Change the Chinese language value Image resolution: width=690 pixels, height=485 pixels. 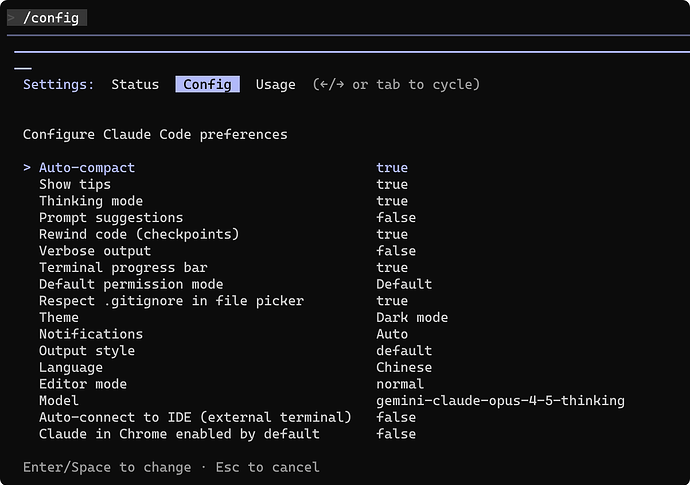click(404, 367)
